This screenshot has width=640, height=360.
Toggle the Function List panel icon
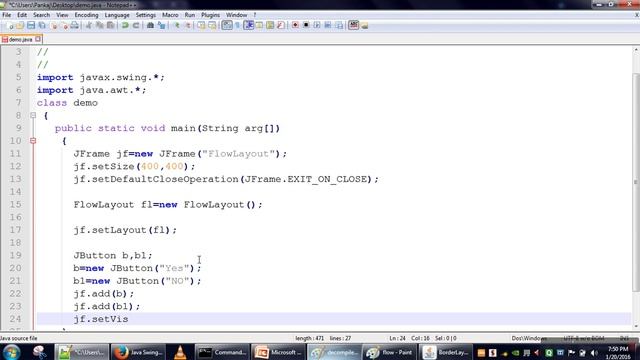coord(281,25)
